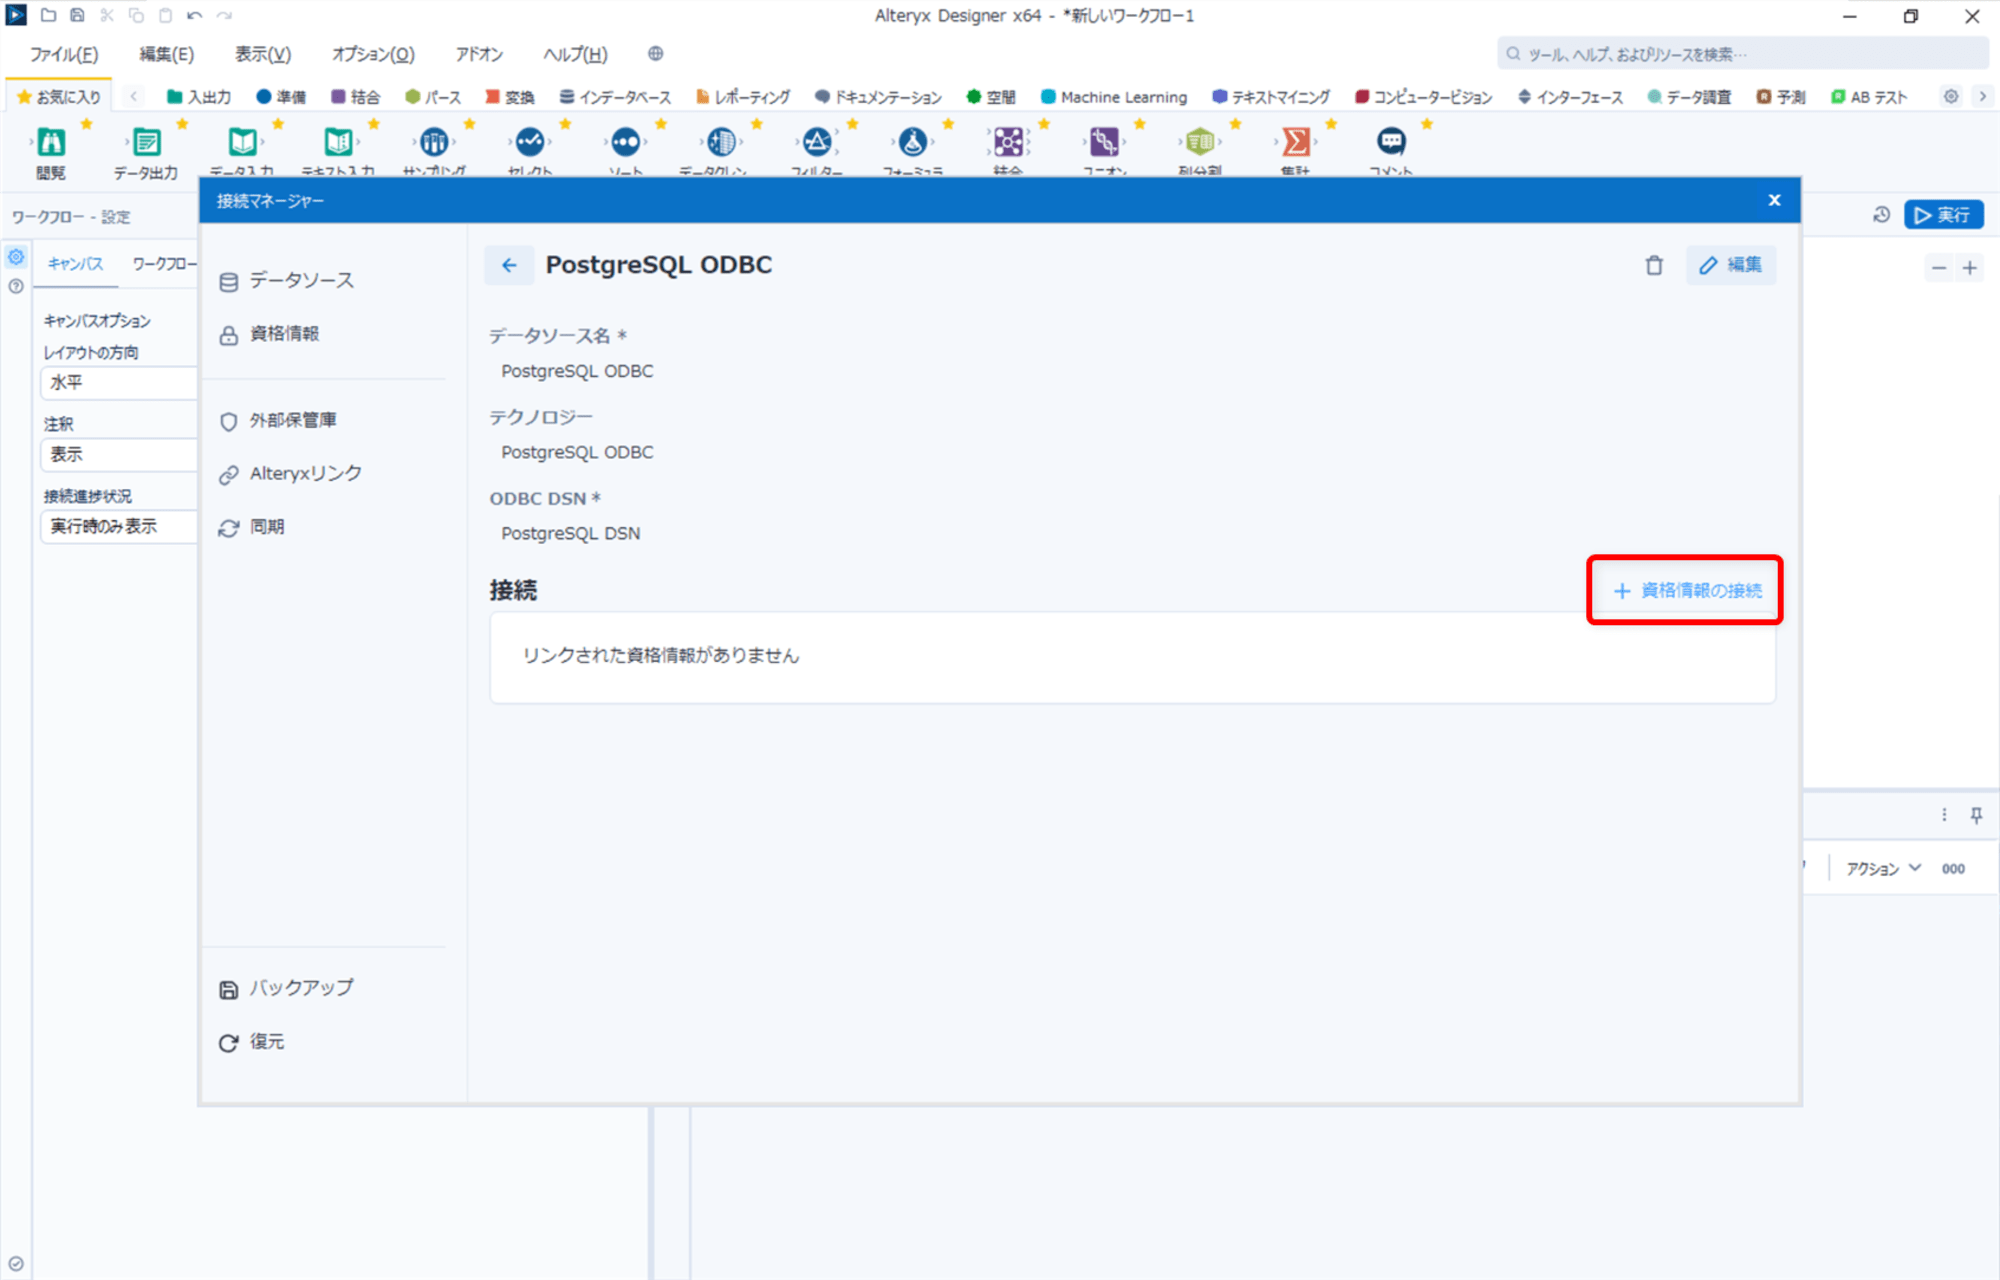Click the globe language icon in menu bar
This screenshot has height=1280, width=2000.
[x=655, y=54]
